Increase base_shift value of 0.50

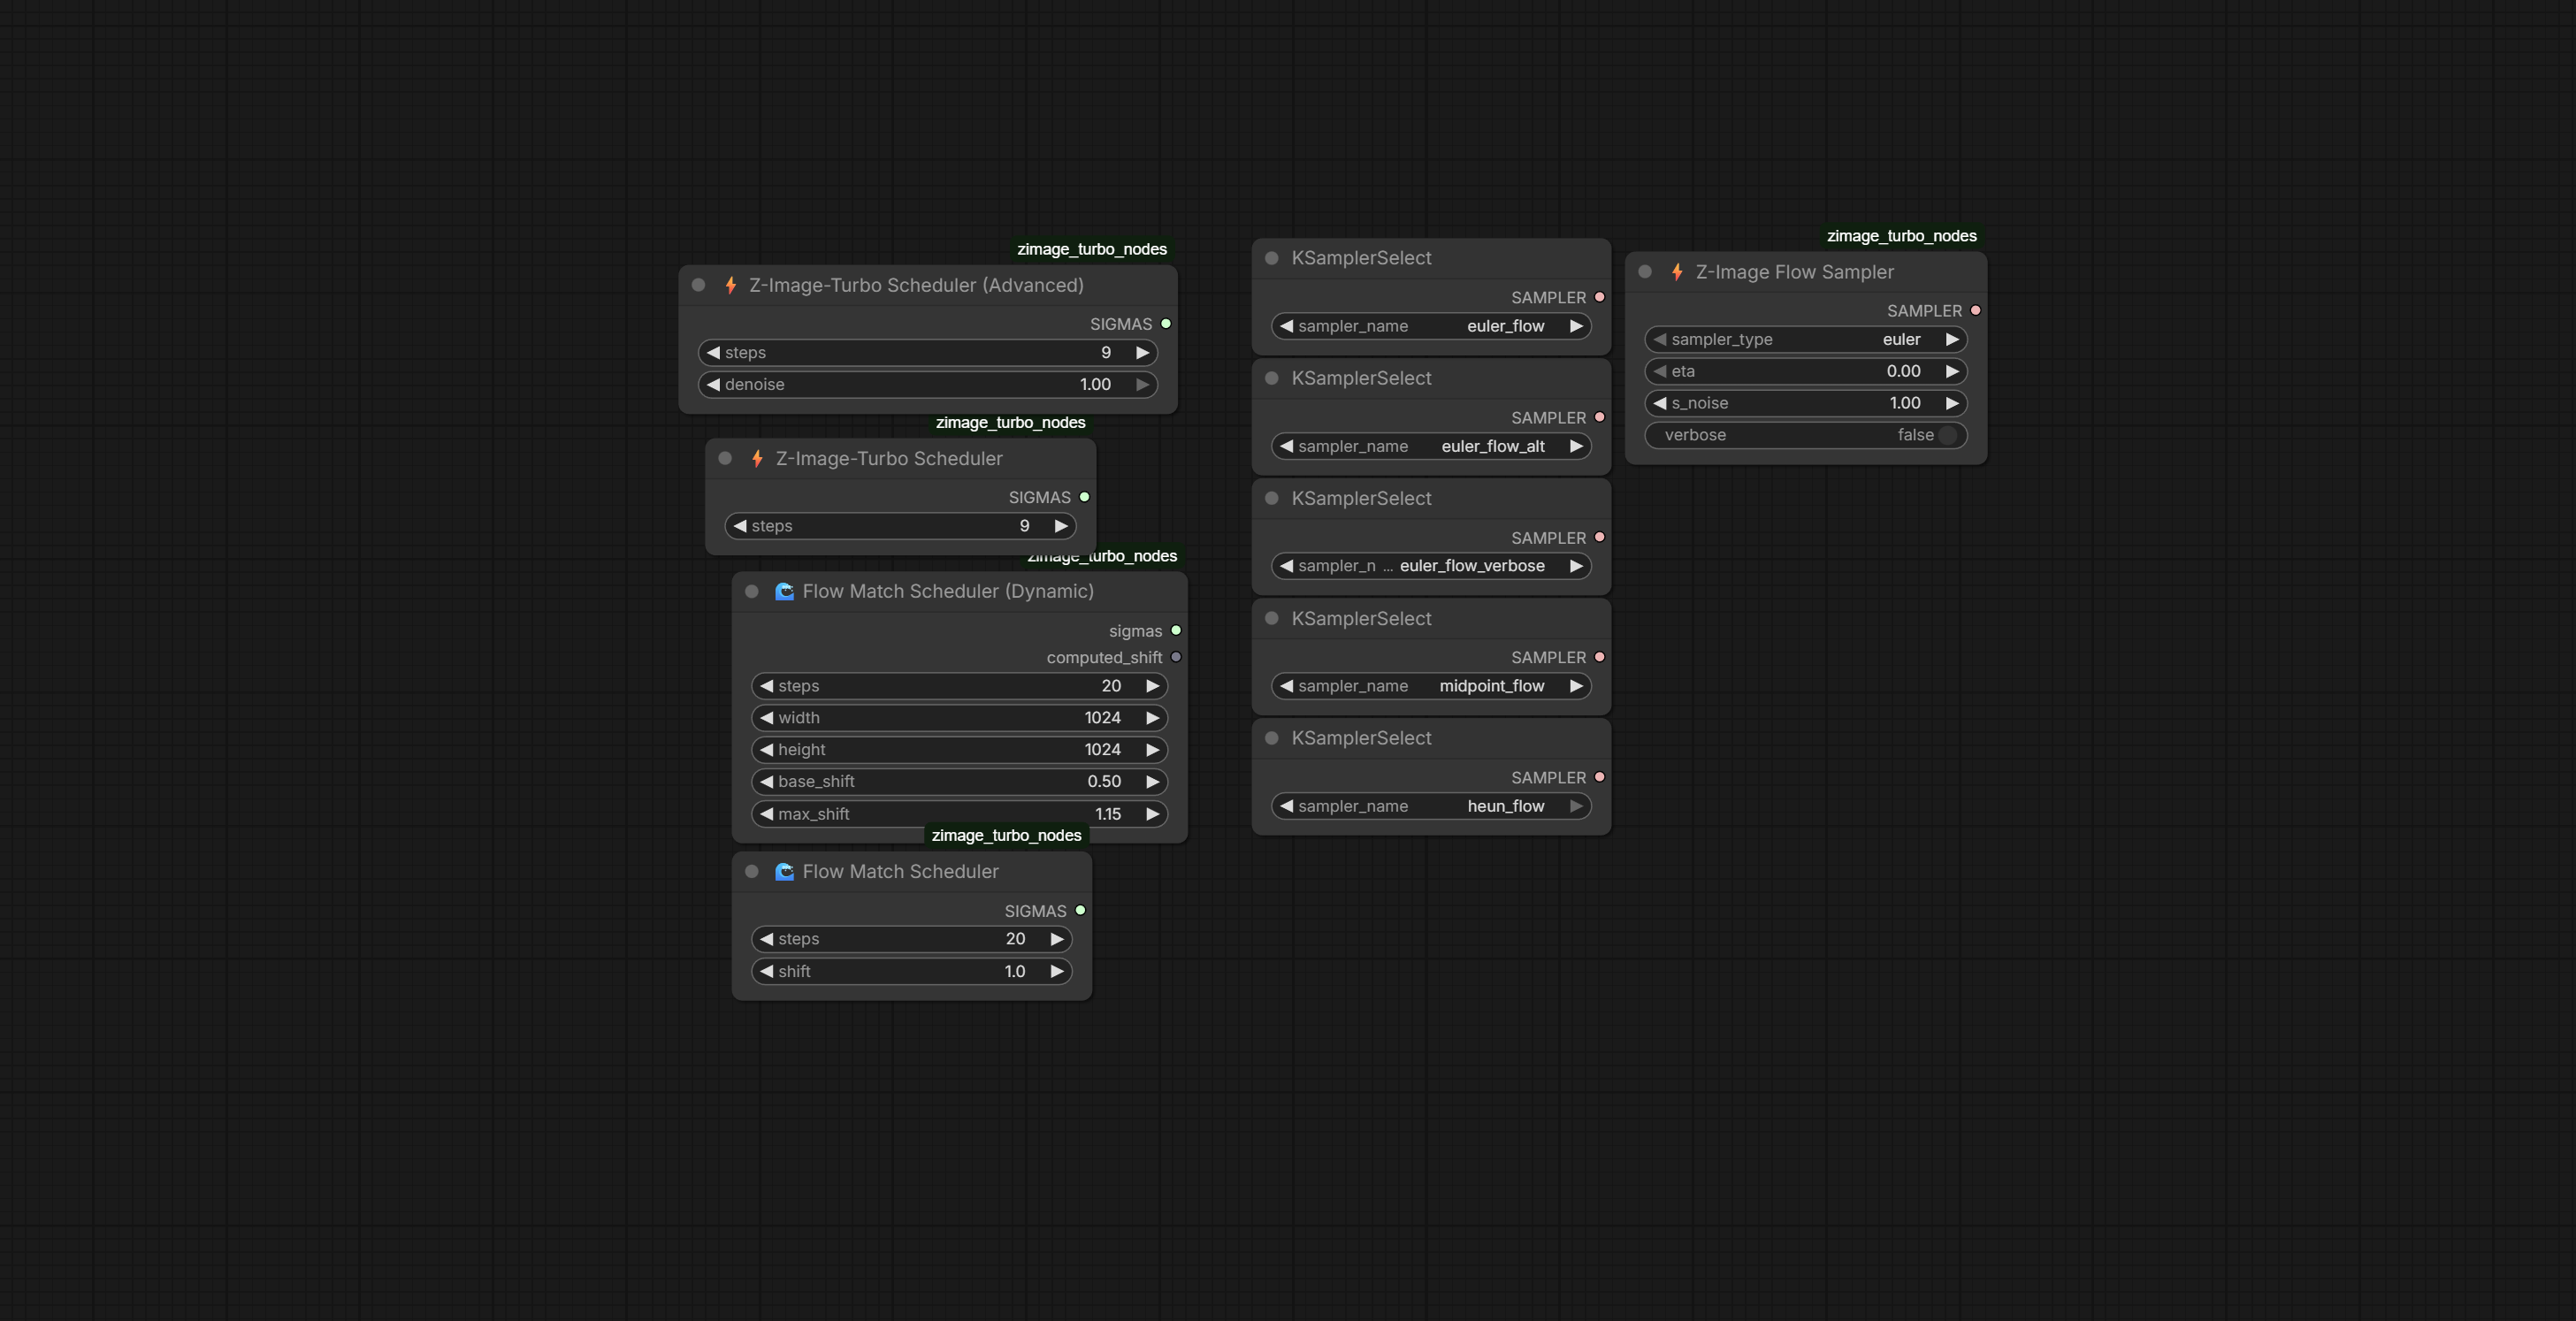[1153, 782]
